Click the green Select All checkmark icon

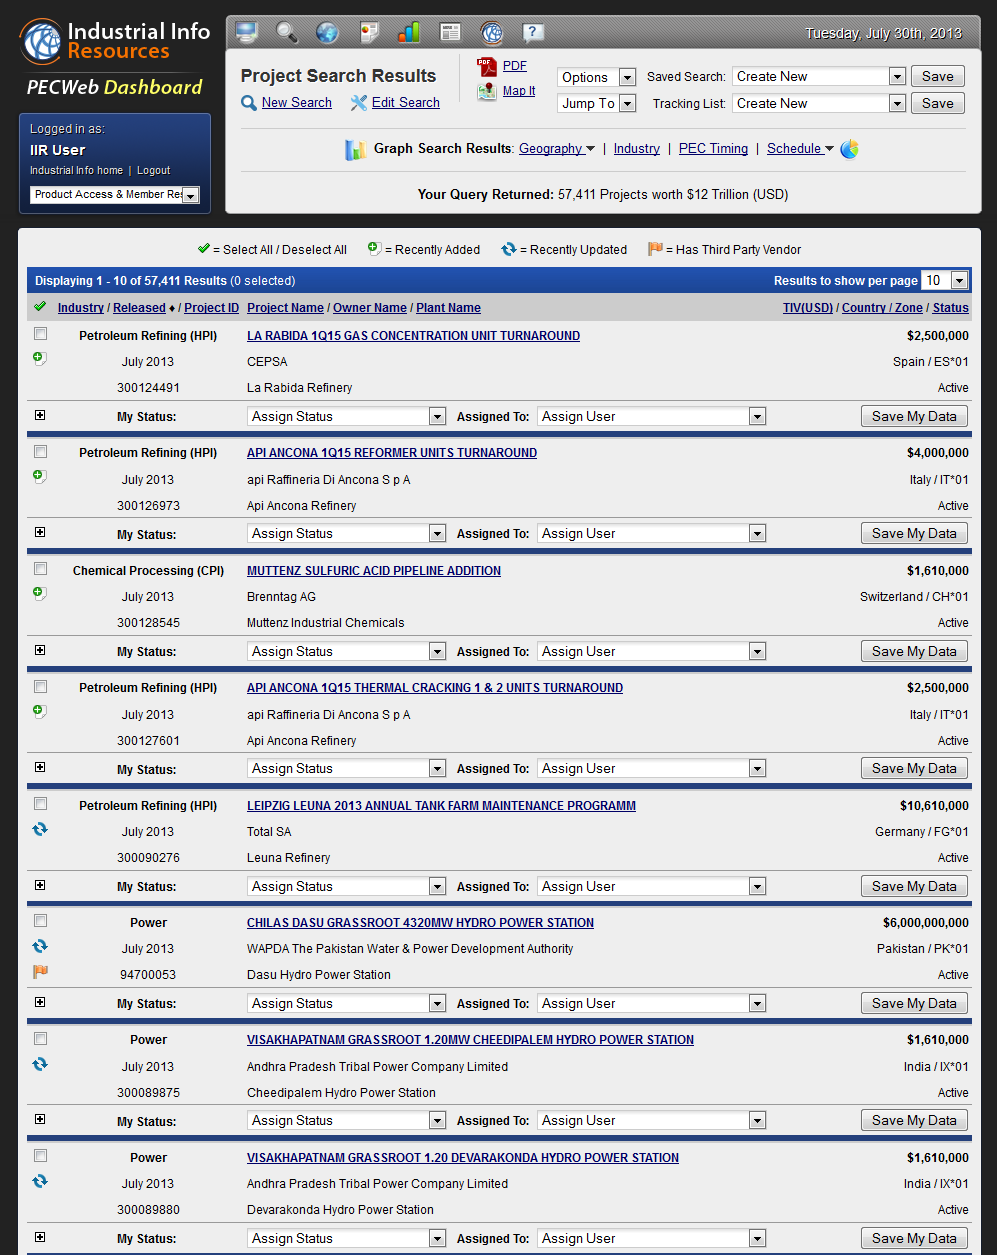point(40,307)
